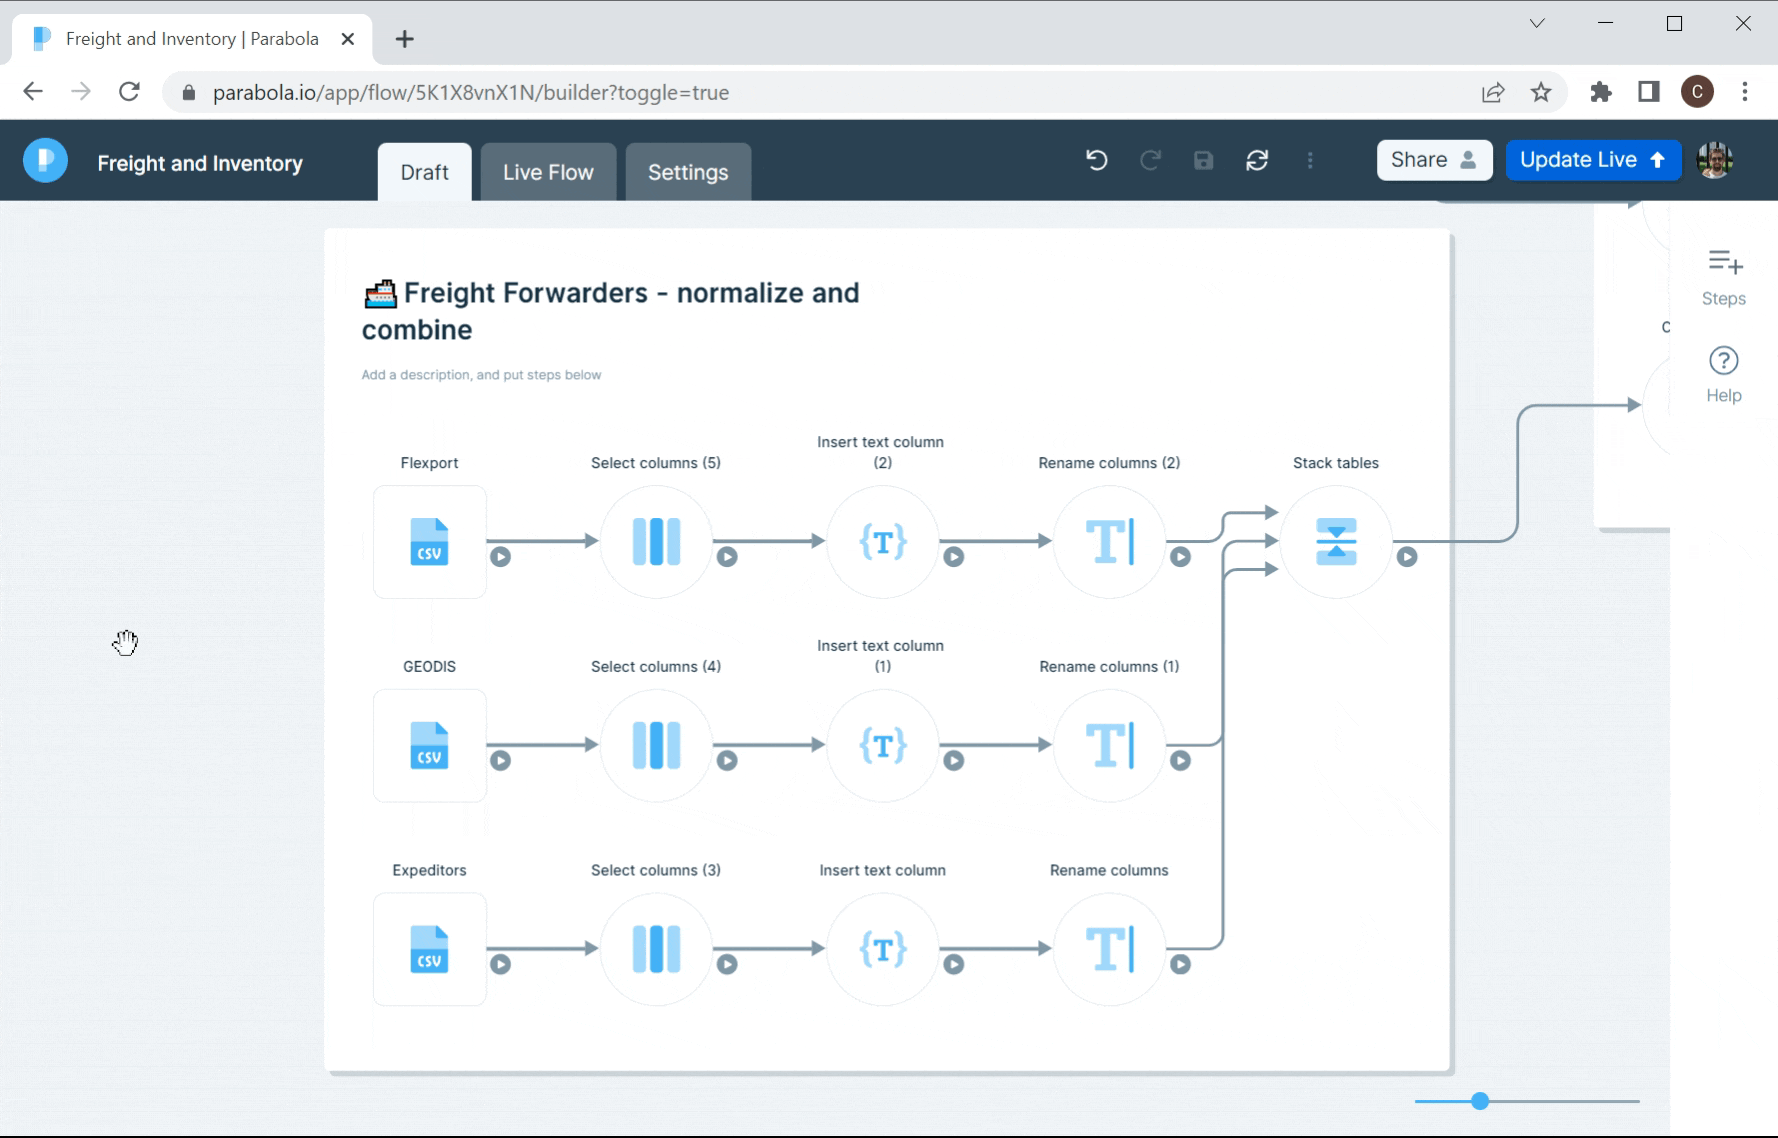The image size is (1778, 1138).
Task: Open the bottom Rename columns step
Action: [x=1110, y=949]
